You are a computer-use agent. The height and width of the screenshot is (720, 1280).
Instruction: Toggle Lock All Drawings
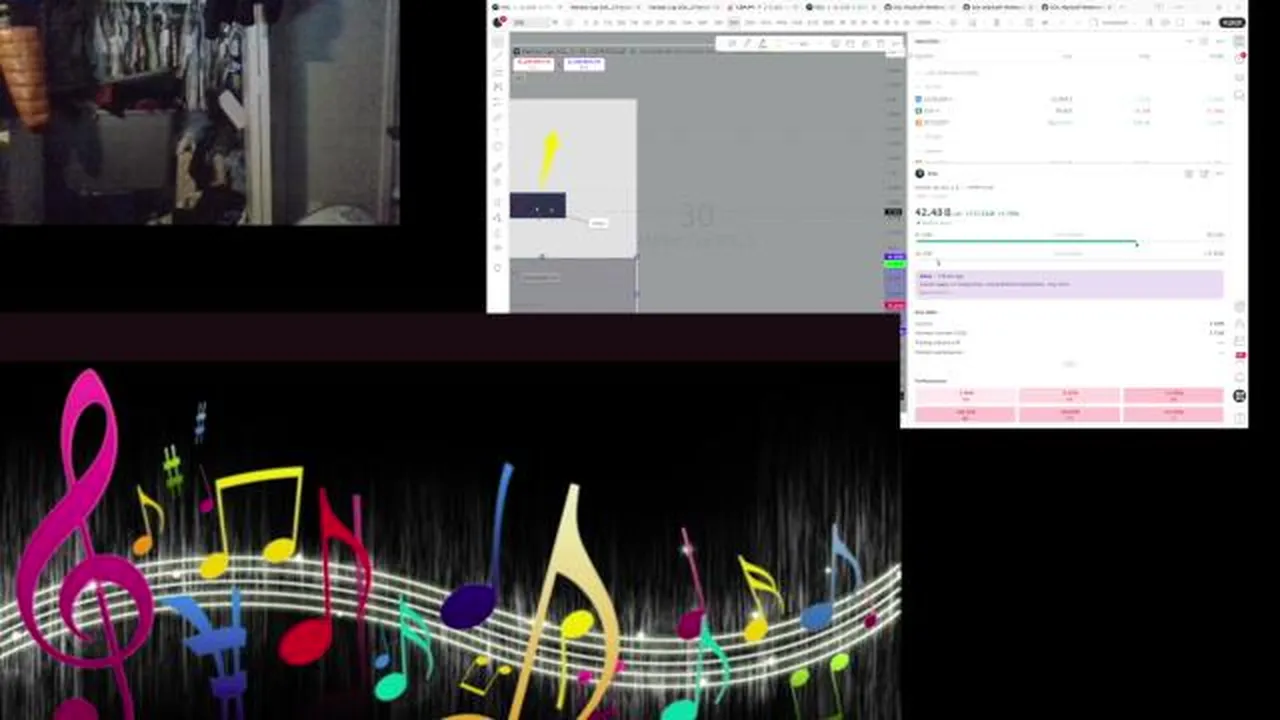498,232
